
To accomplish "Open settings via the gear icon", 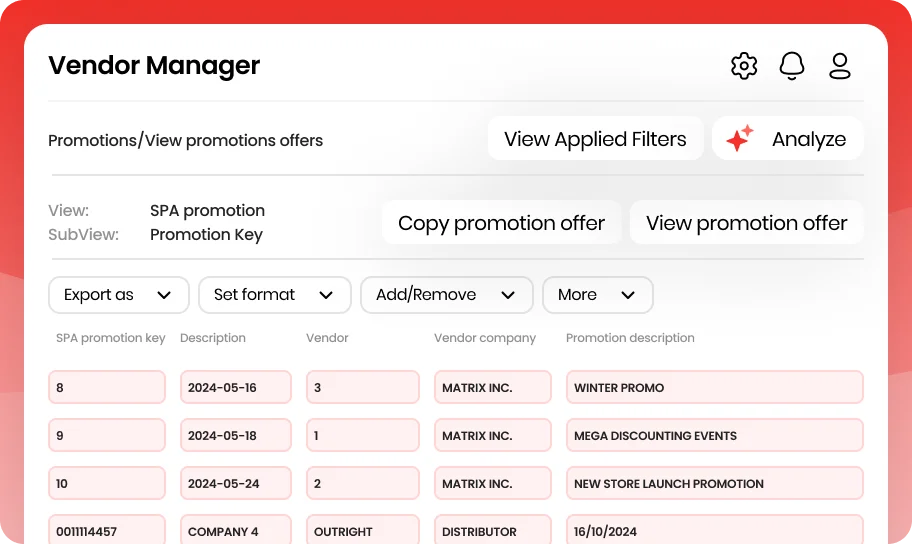I will click(x=744, y=66).
